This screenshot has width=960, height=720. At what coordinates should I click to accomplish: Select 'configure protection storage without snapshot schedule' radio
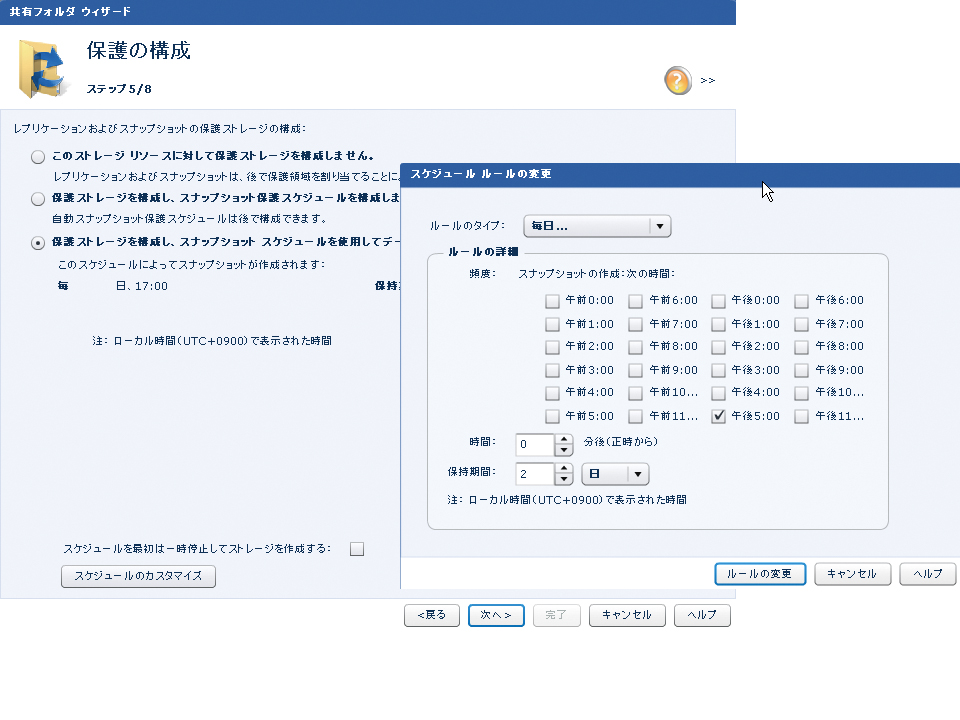(x=38, y=199)
